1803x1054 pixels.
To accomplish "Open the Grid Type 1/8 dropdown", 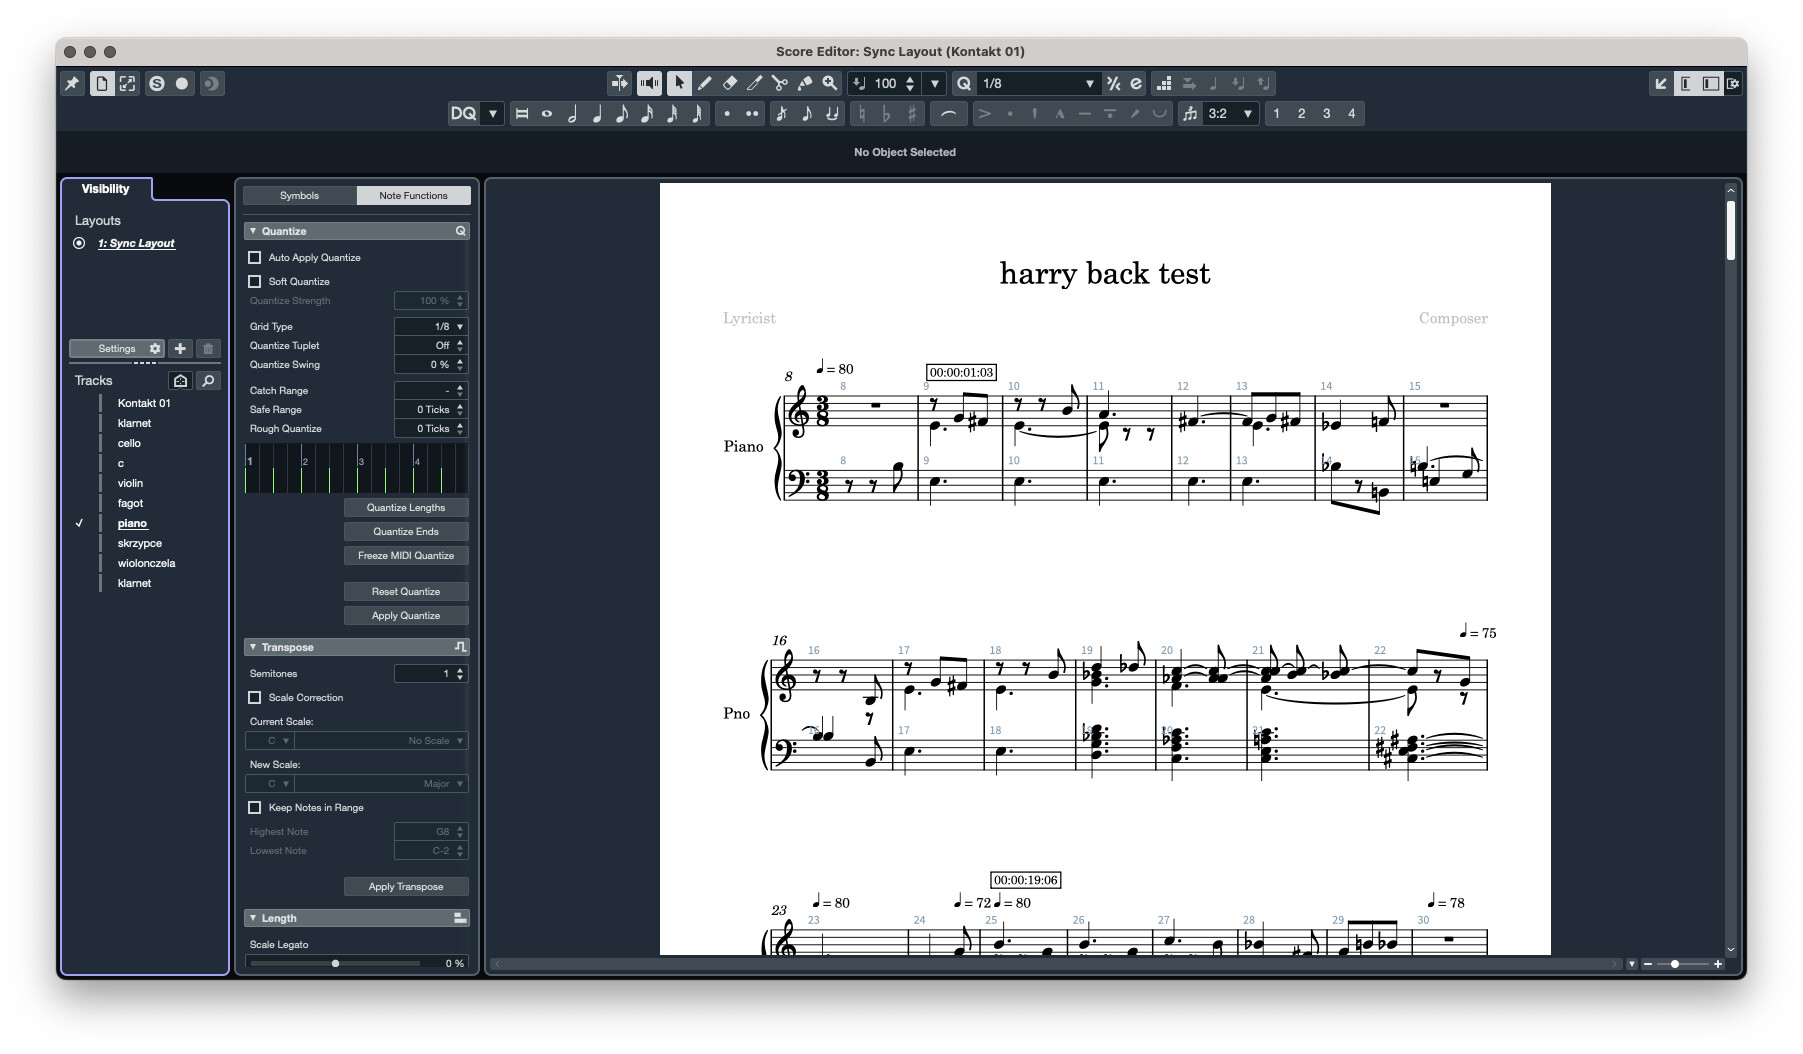I will (x=431, y=326).
